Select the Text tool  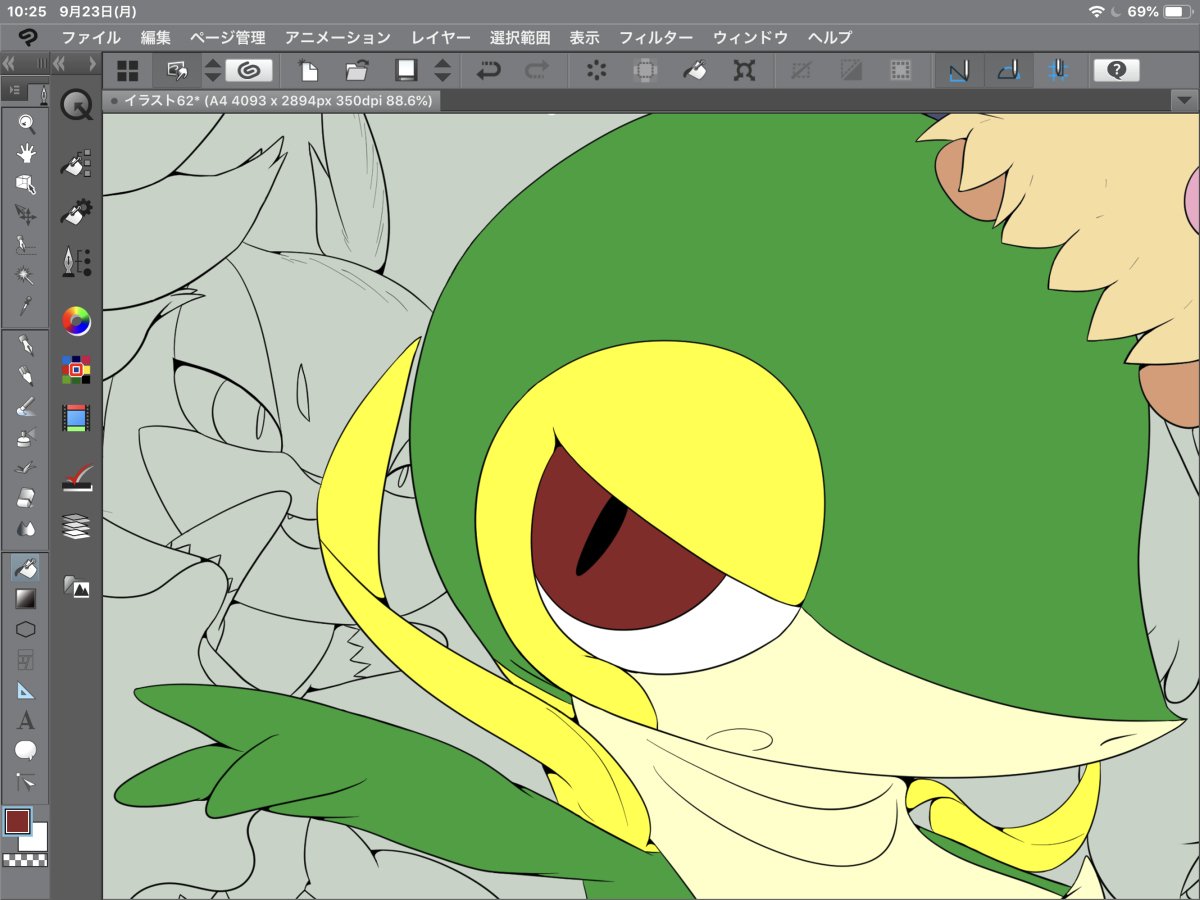pos(26,720)
